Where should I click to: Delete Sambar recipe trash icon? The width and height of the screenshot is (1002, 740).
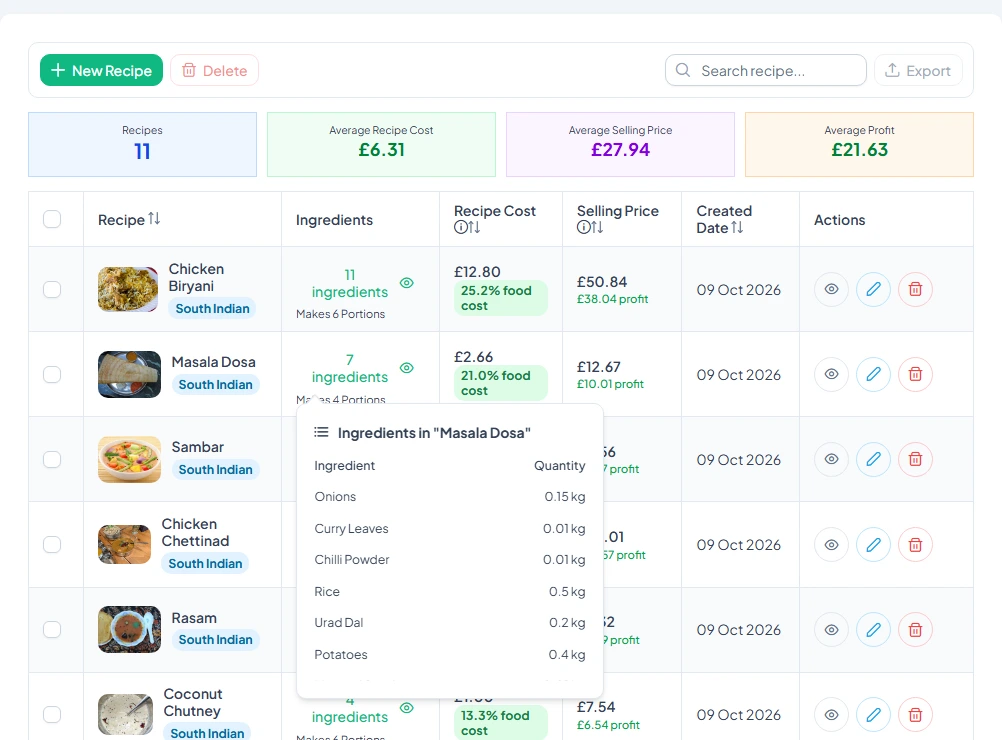point(916,459)
